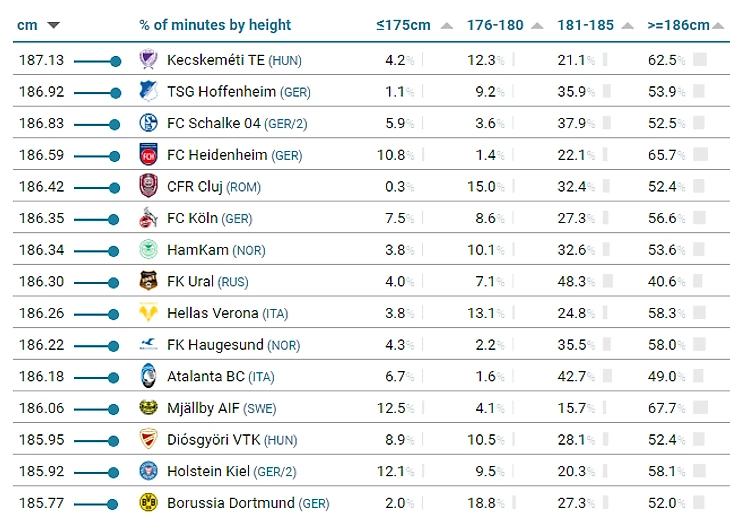The height and width of the screenshot is (516, 730).
Task: Click the FK Ural club badge
Action: tap(149, 281)
